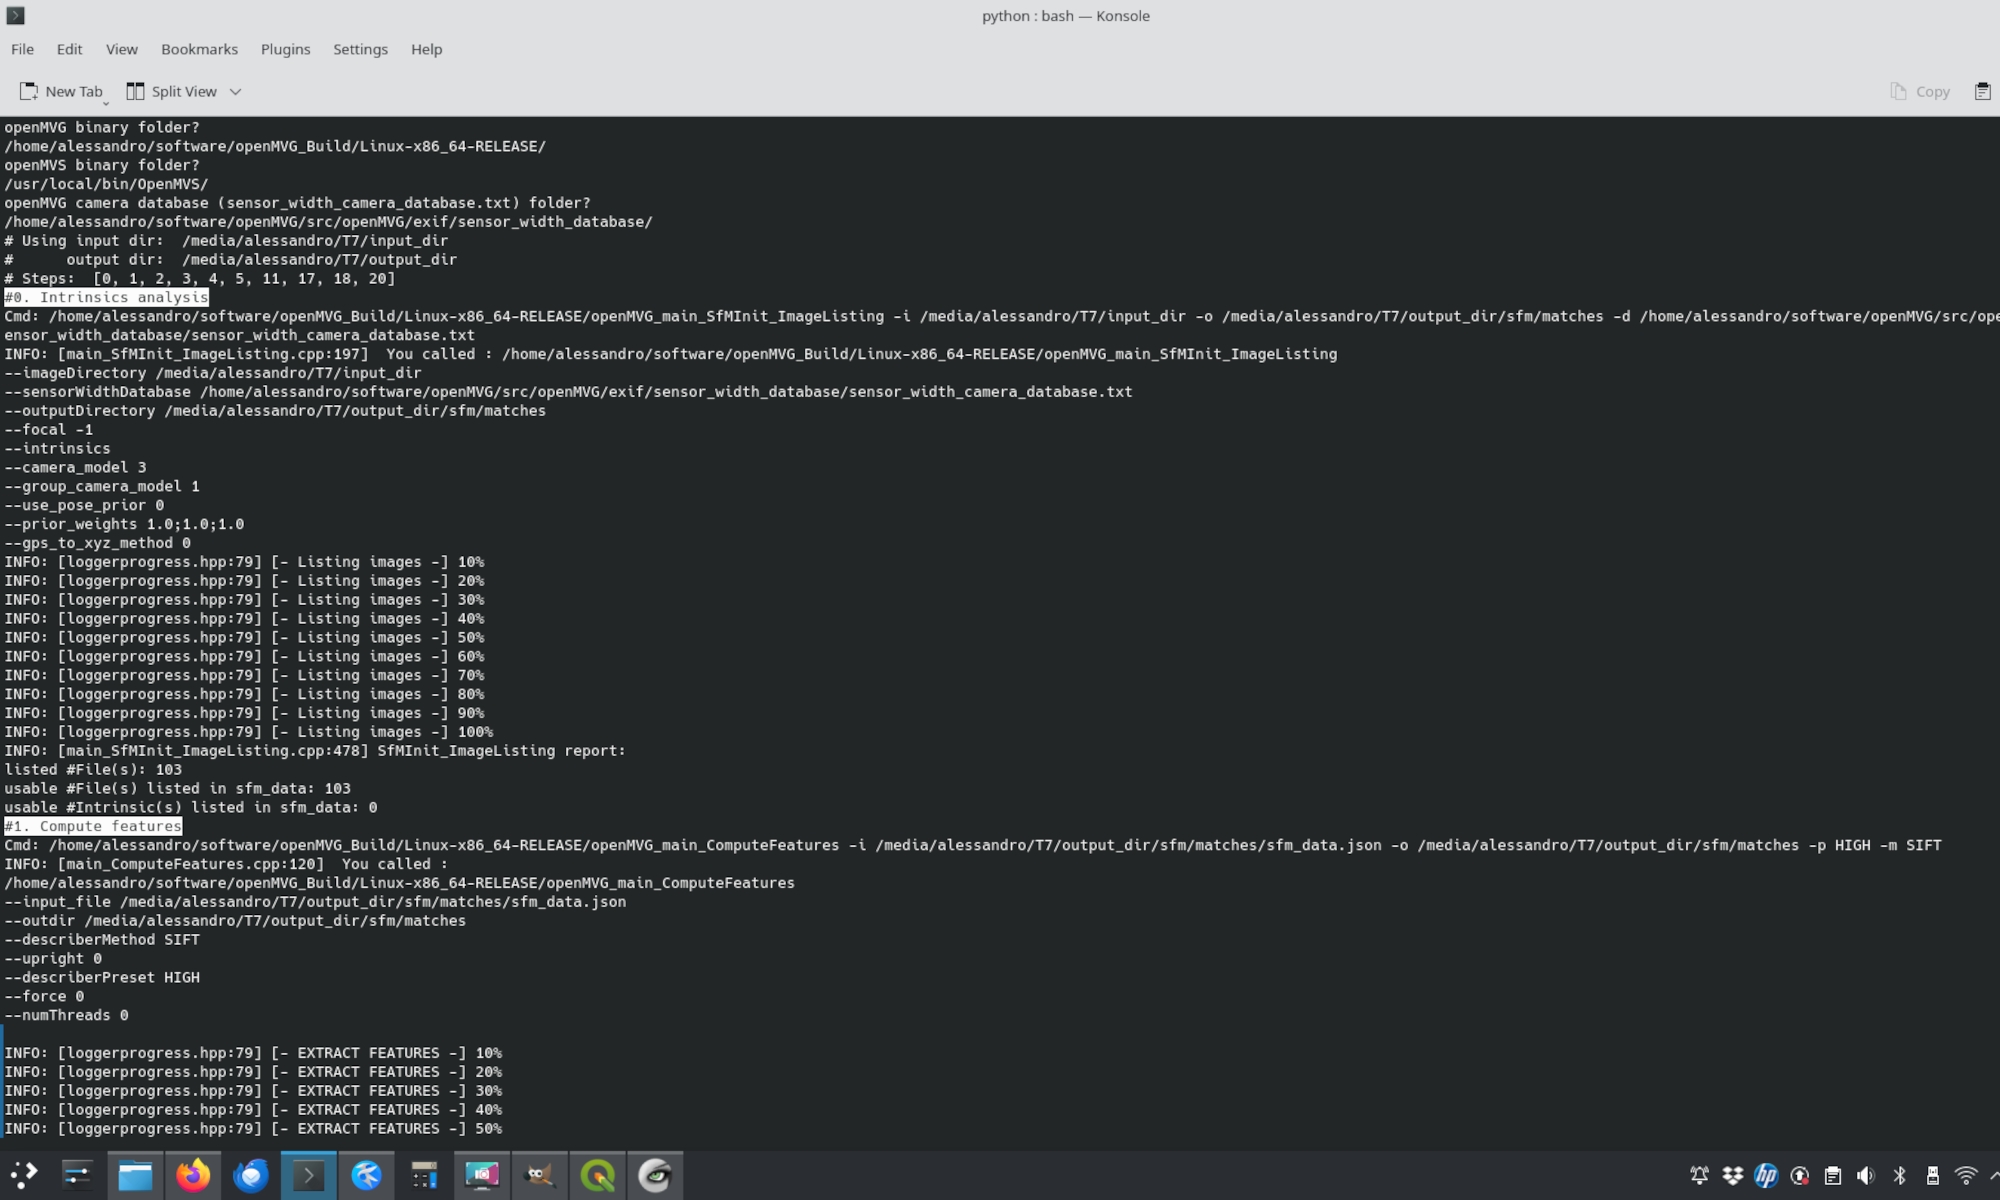Click the '--numThreads 0' line
The image size is (2000, 1200).
pyautogui.click(x=66, y=1015)
